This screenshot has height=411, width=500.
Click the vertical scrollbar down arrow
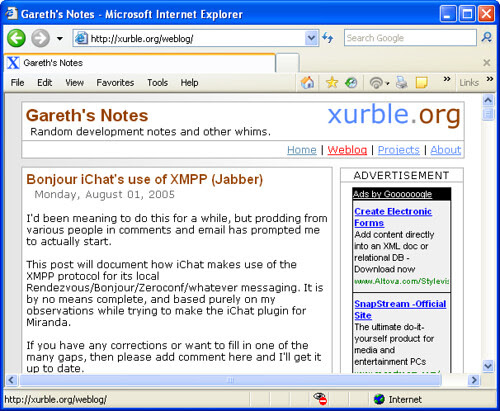pyautogui.click(x=488, y=366)
